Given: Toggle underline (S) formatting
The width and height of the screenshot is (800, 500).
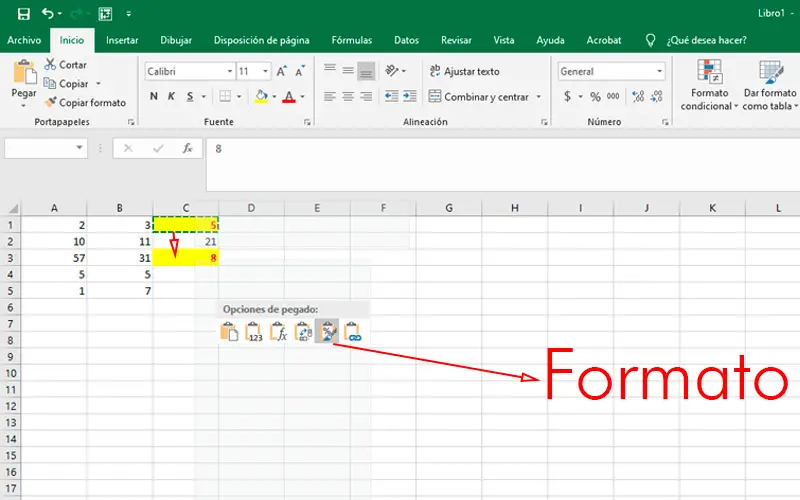Looking at the screenshot, I should tap(190, 96).
